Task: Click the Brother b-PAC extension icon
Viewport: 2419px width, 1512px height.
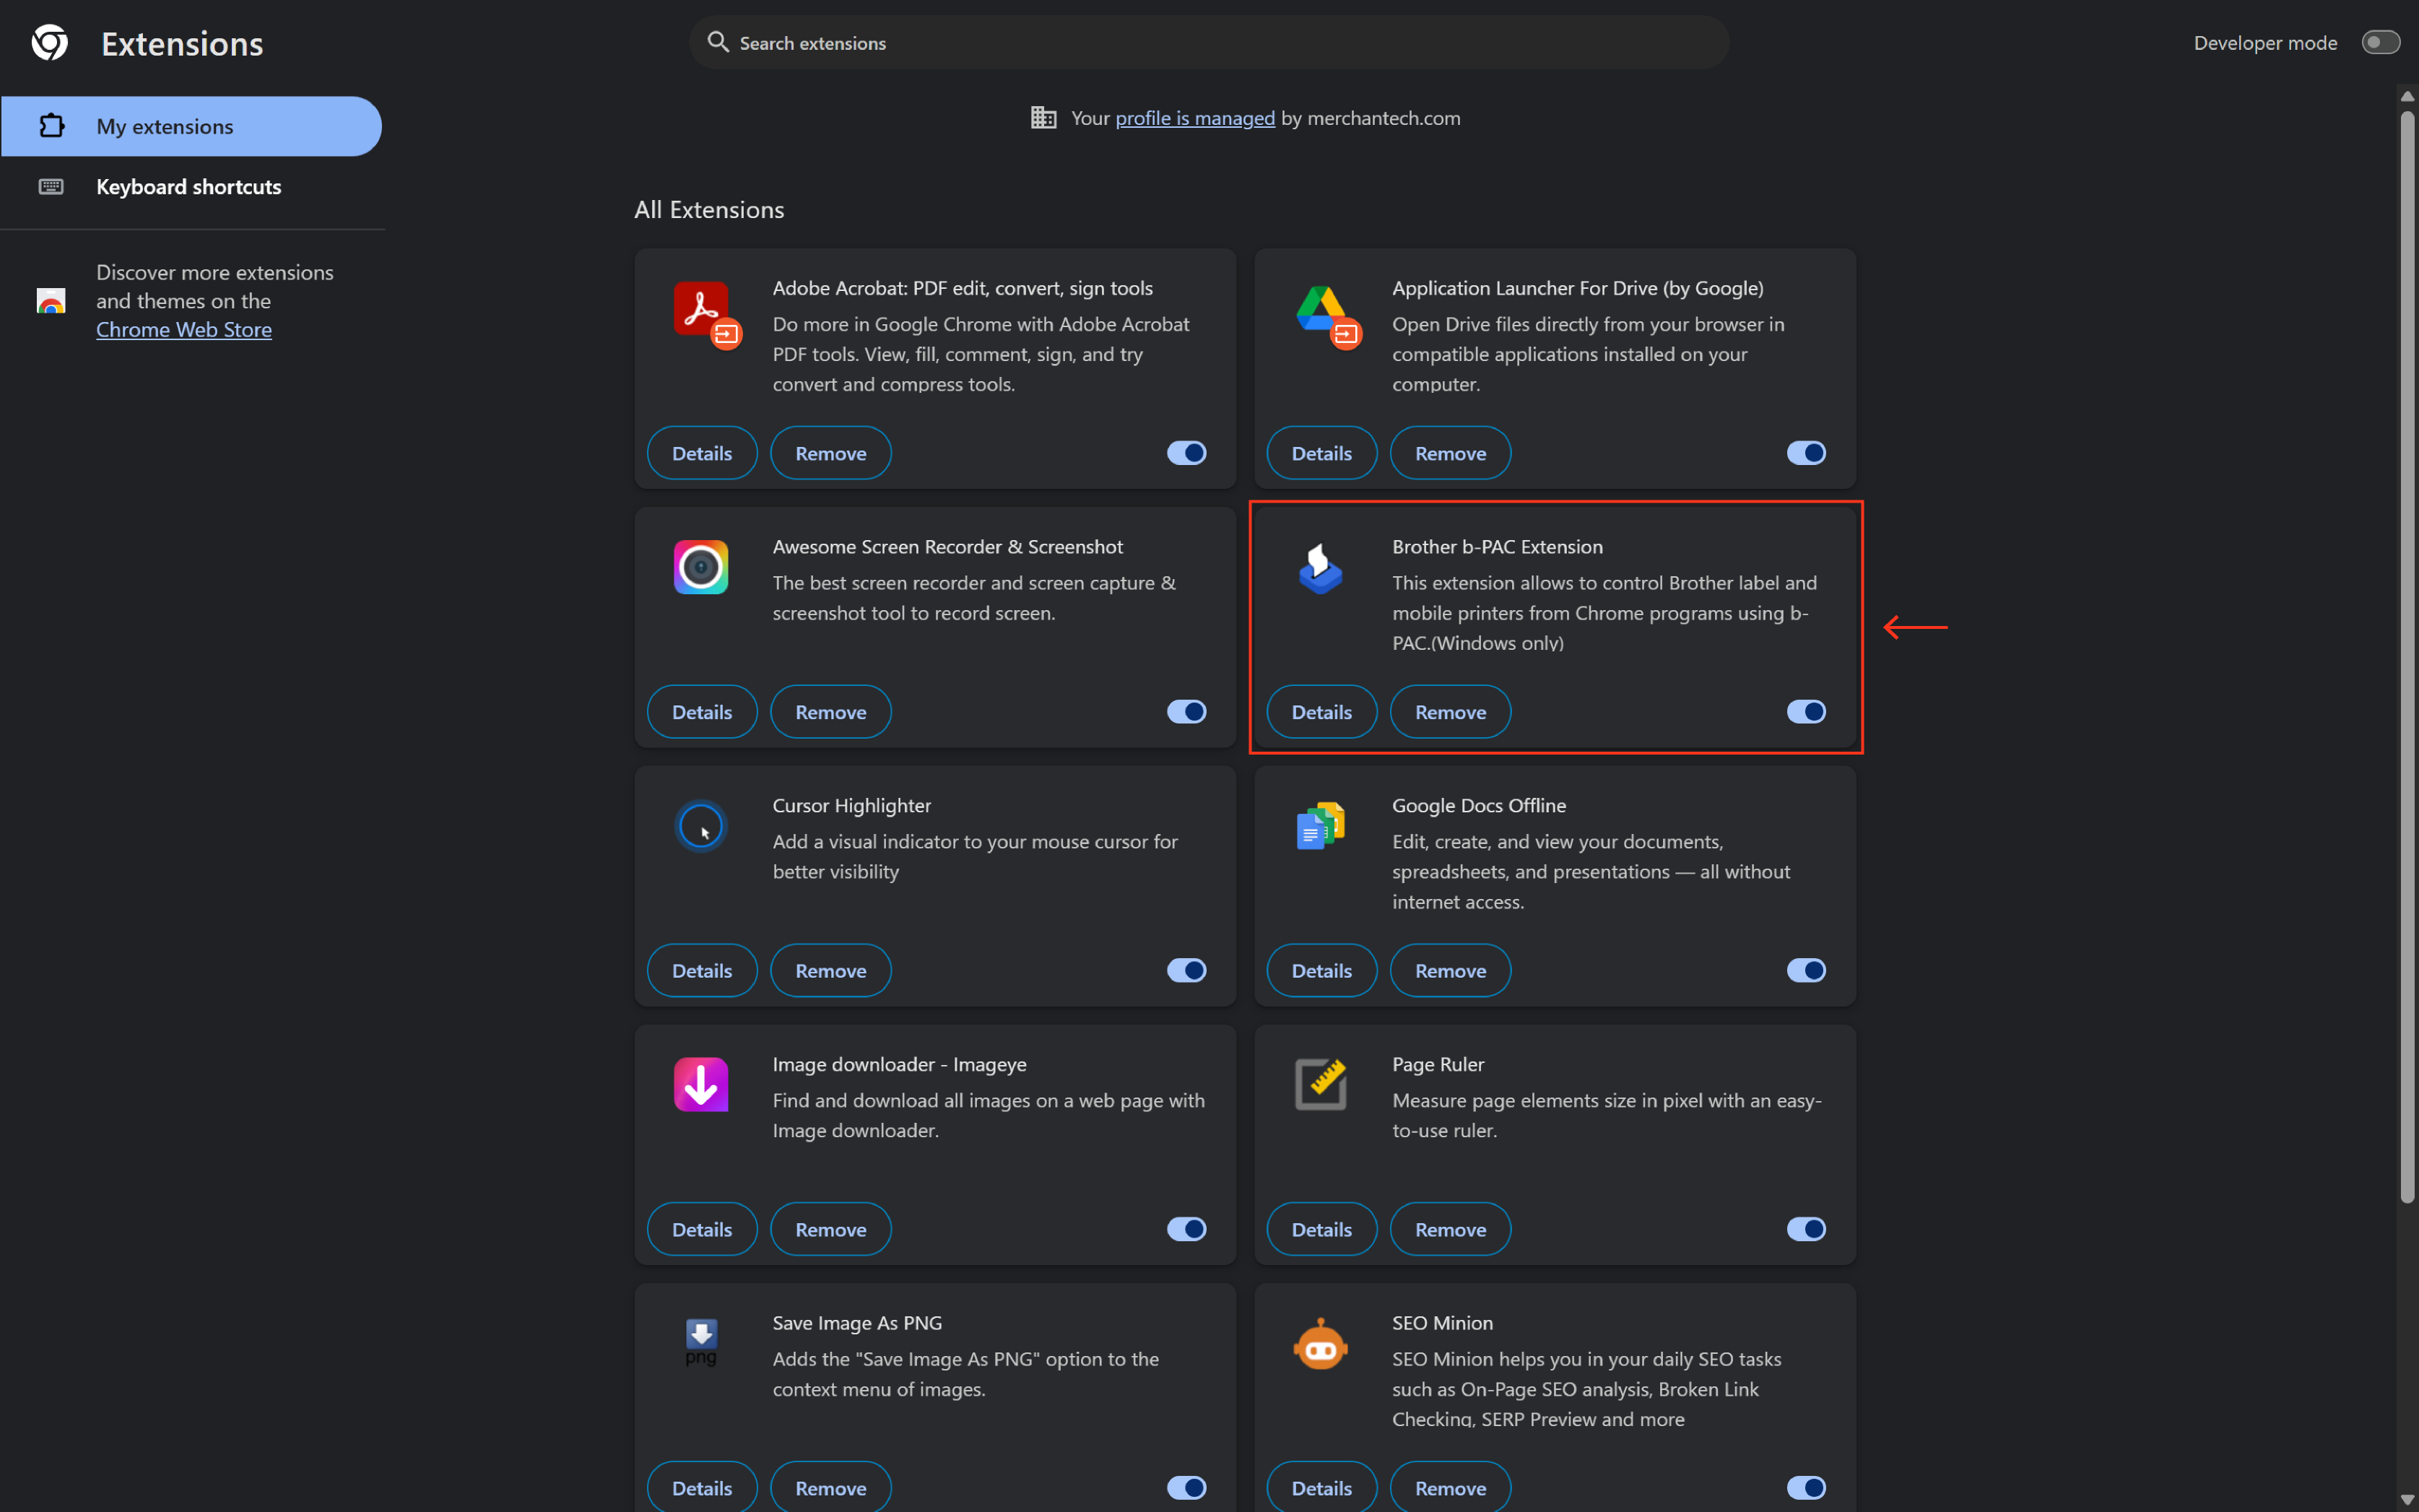Action: pos(1320,568)
